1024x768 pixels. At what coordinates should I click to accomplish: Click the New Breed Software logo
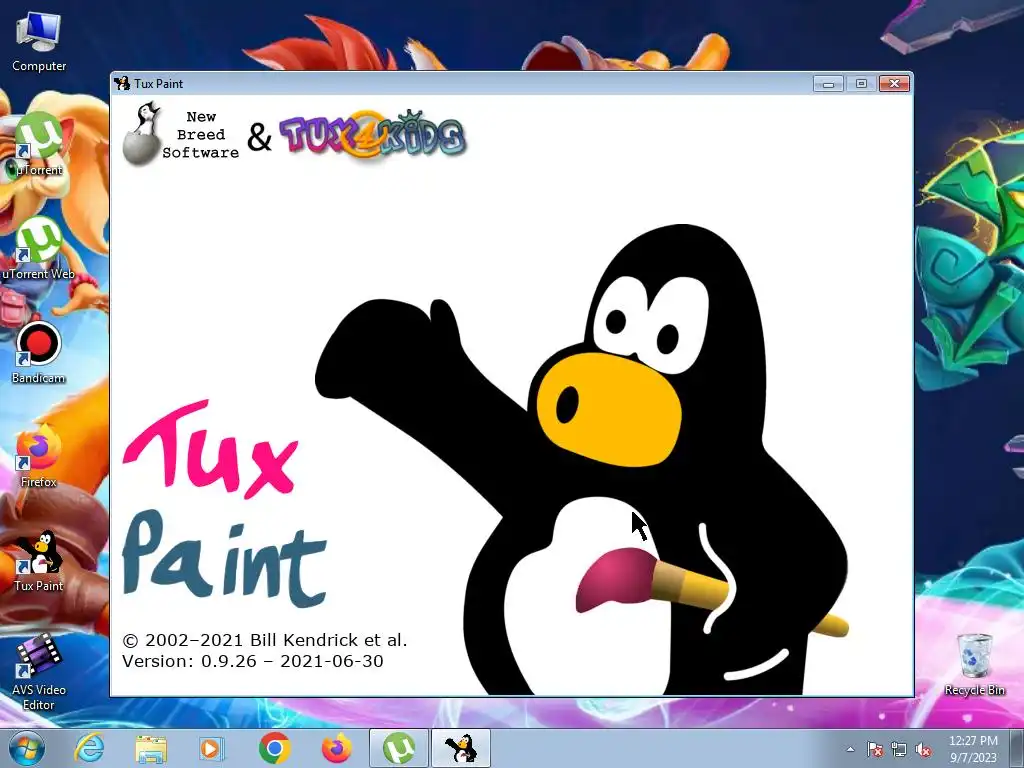pyautogui.click(x=181, y=135)
